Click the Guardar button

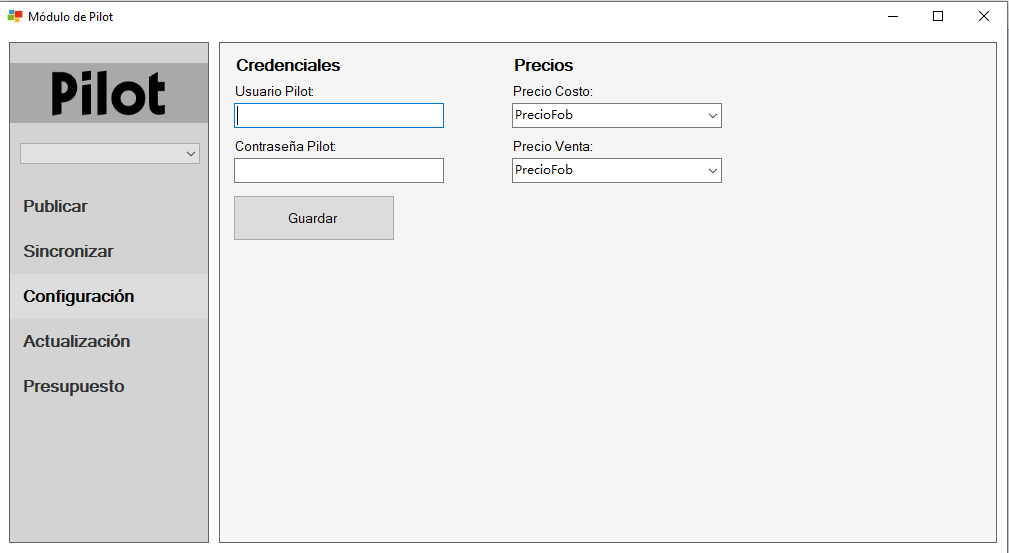pyautogui.click(x=313, y=218)
